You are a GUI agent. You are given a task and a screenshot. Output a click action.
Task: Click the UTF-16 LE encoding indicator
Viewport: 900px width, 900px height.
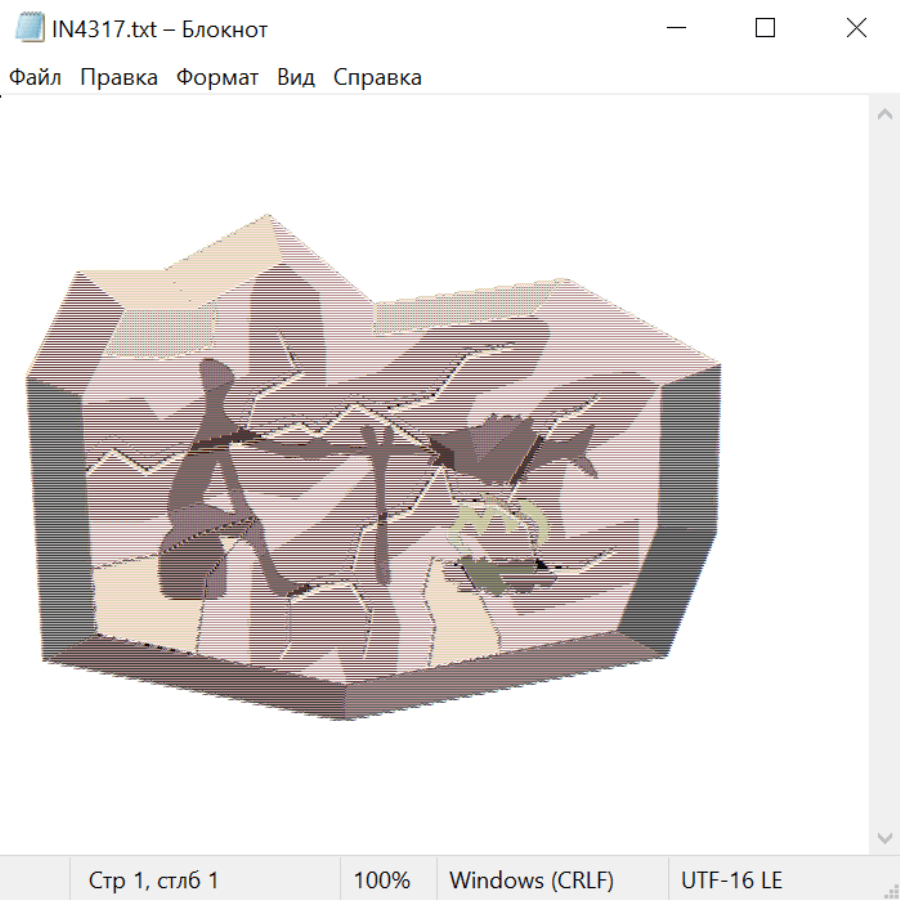[x=731, y=880]
